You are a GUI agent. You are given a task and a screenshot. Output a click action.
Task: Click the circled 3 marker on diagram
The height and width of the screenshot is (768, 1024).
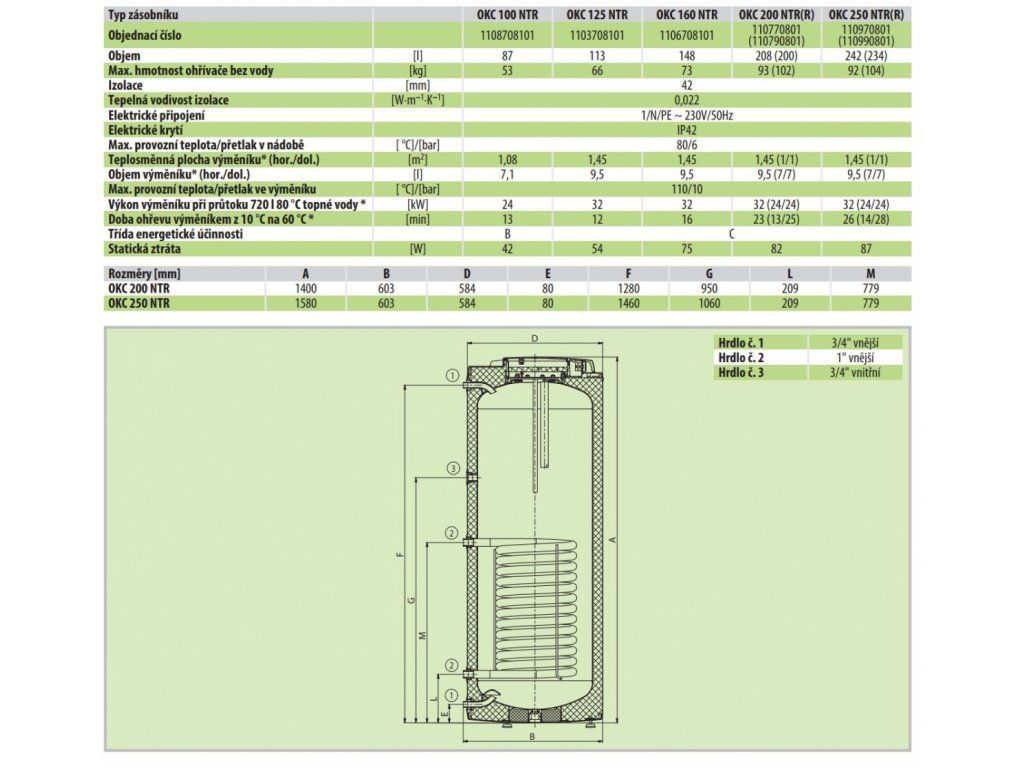(x=453, y=468)
